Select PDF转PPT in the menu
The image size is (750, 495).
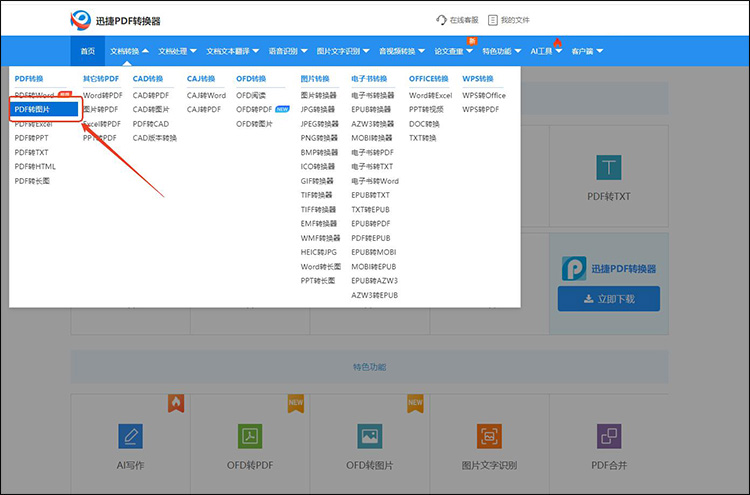(x=31, y=138)
